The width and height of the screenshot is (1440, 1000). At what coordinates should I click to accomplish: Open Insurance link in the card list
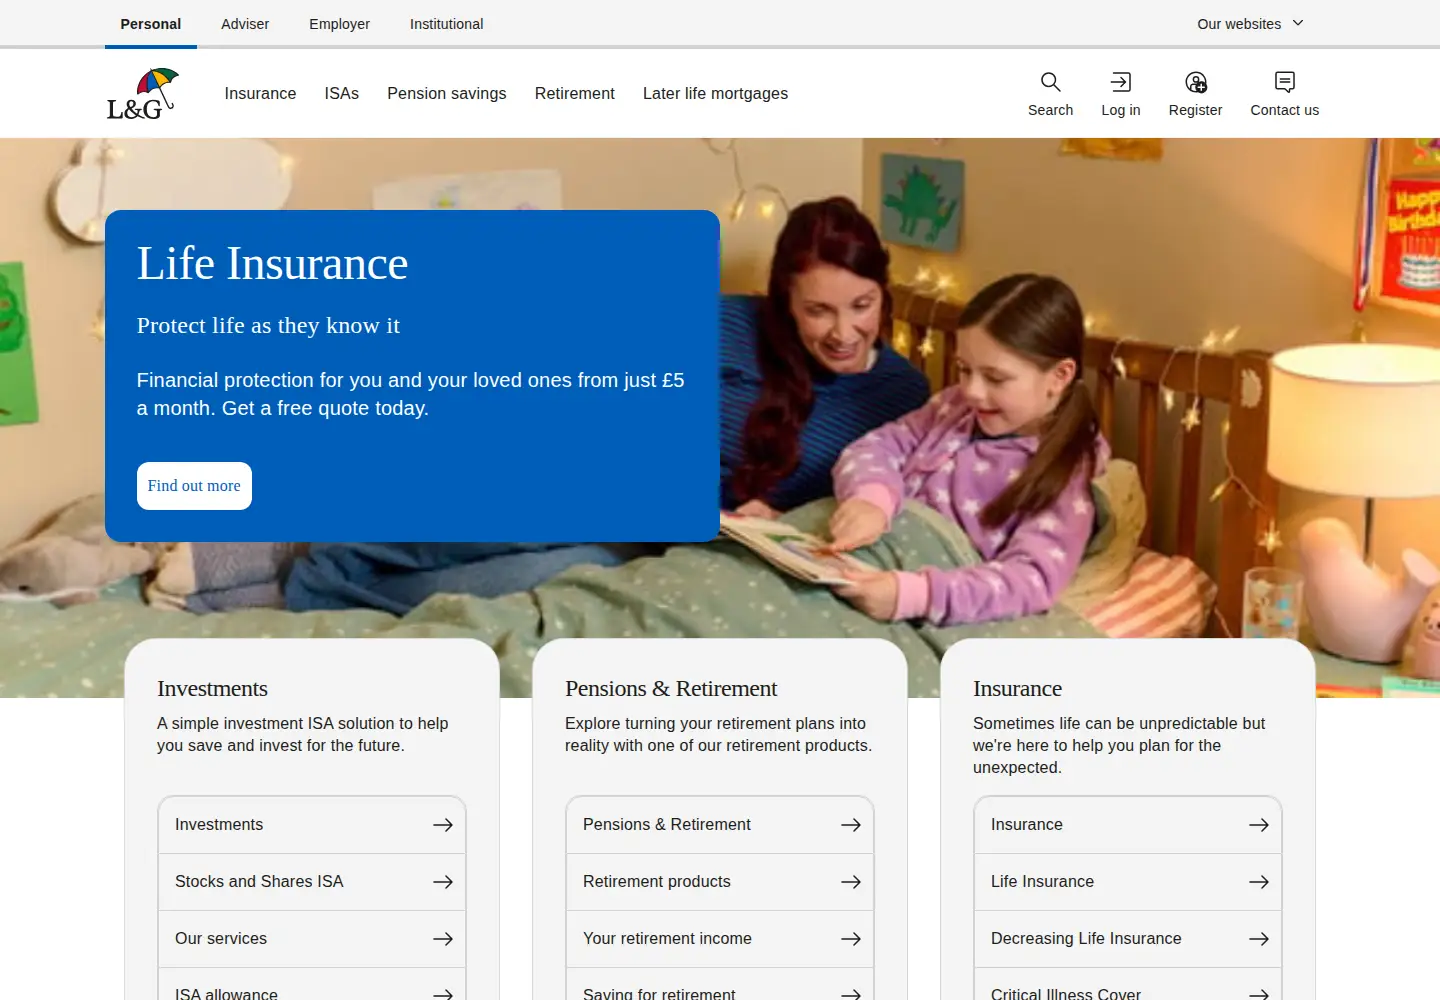(1128, 825)
